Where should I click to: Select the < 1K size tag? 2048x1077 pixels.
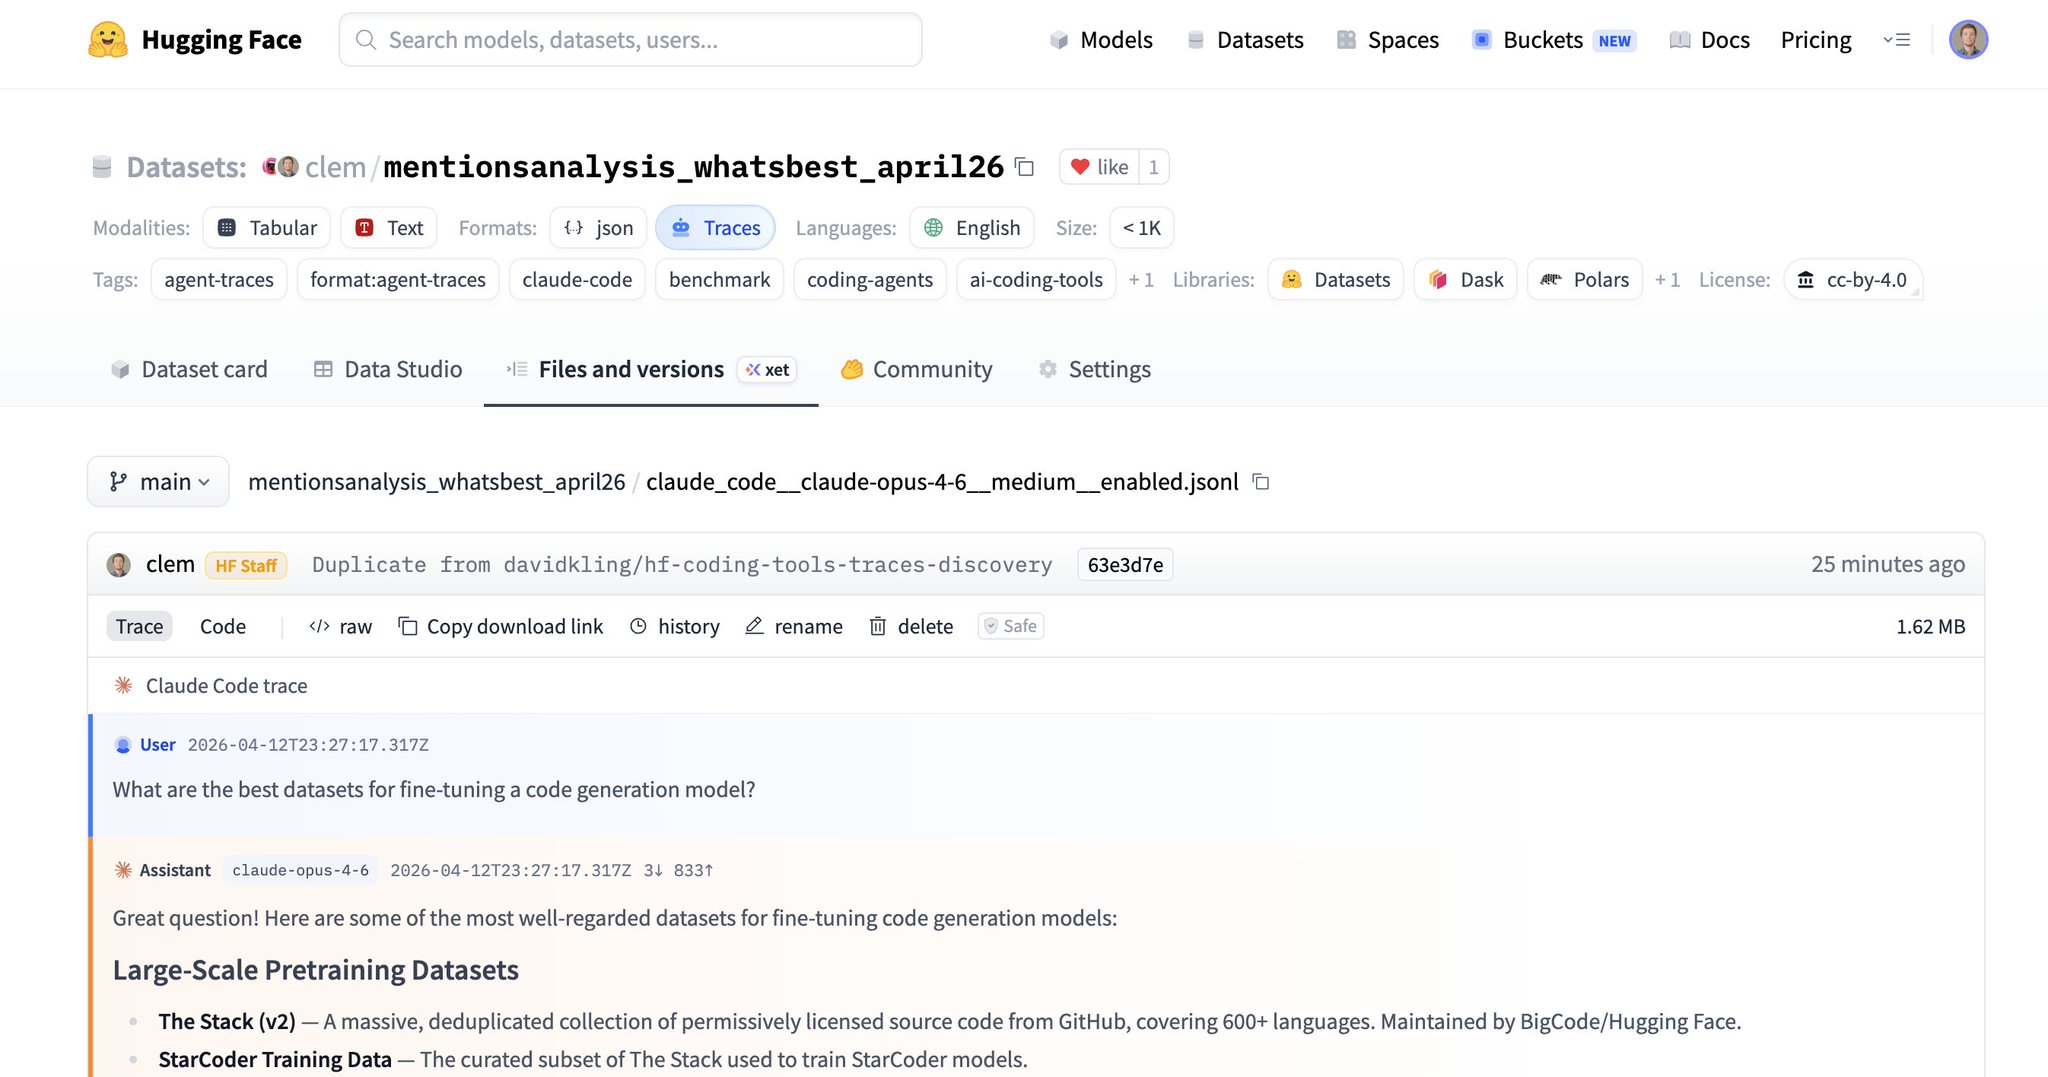click(1141, 228)
